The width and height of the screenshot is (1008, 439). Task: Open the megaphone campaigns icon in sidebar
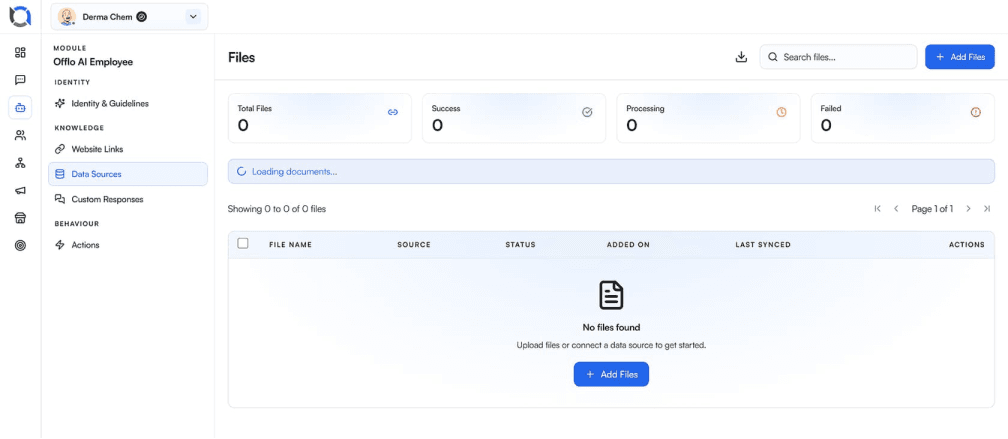[20, 191]
